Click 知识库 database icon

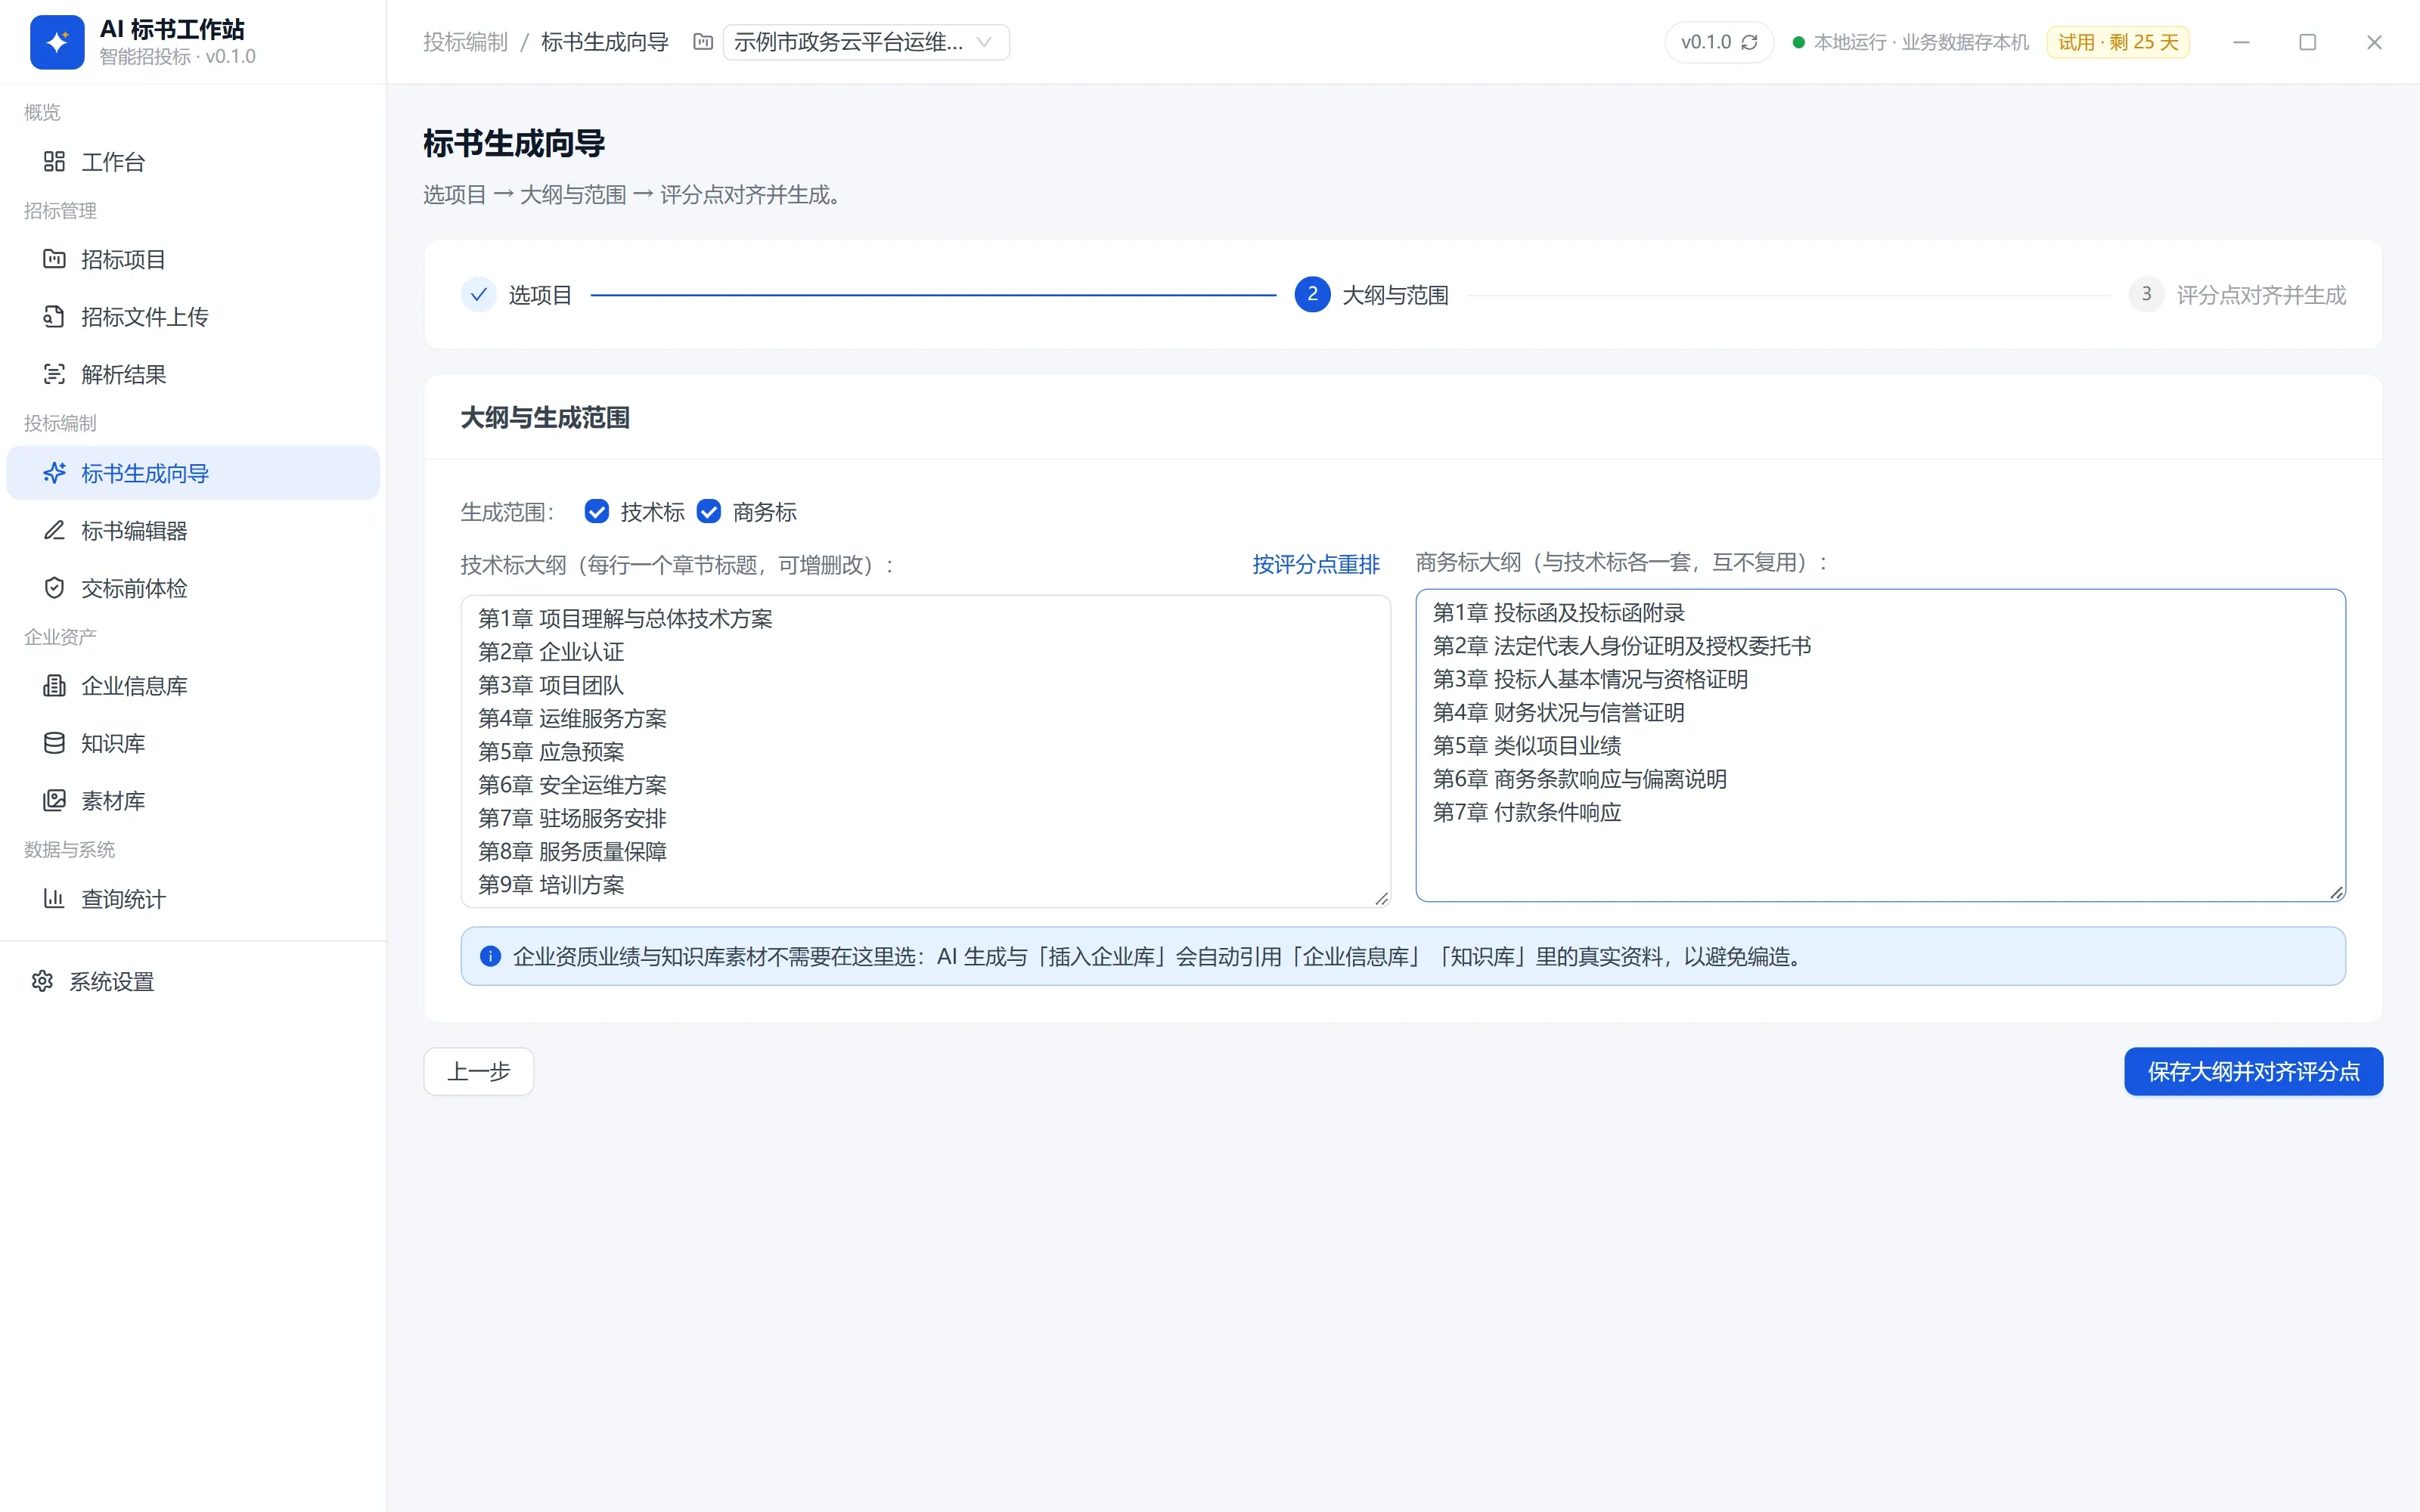(x=54, y=743)
